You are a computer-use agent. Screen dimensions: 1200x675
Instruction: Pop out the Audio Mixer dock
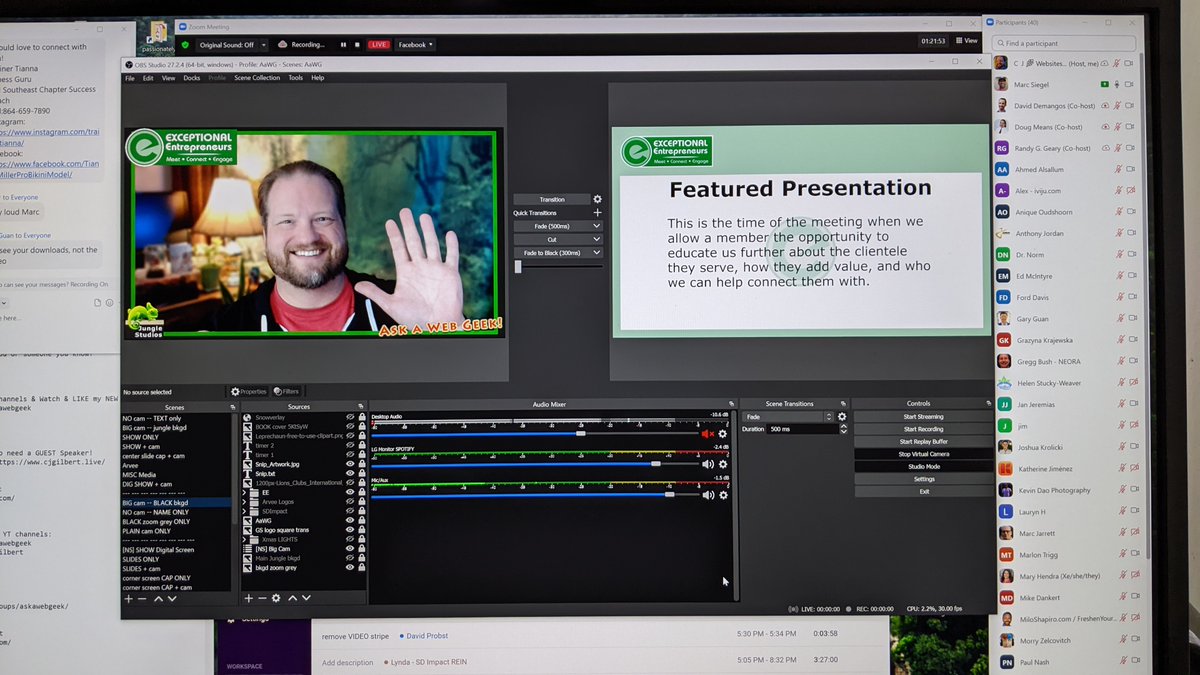731,404
